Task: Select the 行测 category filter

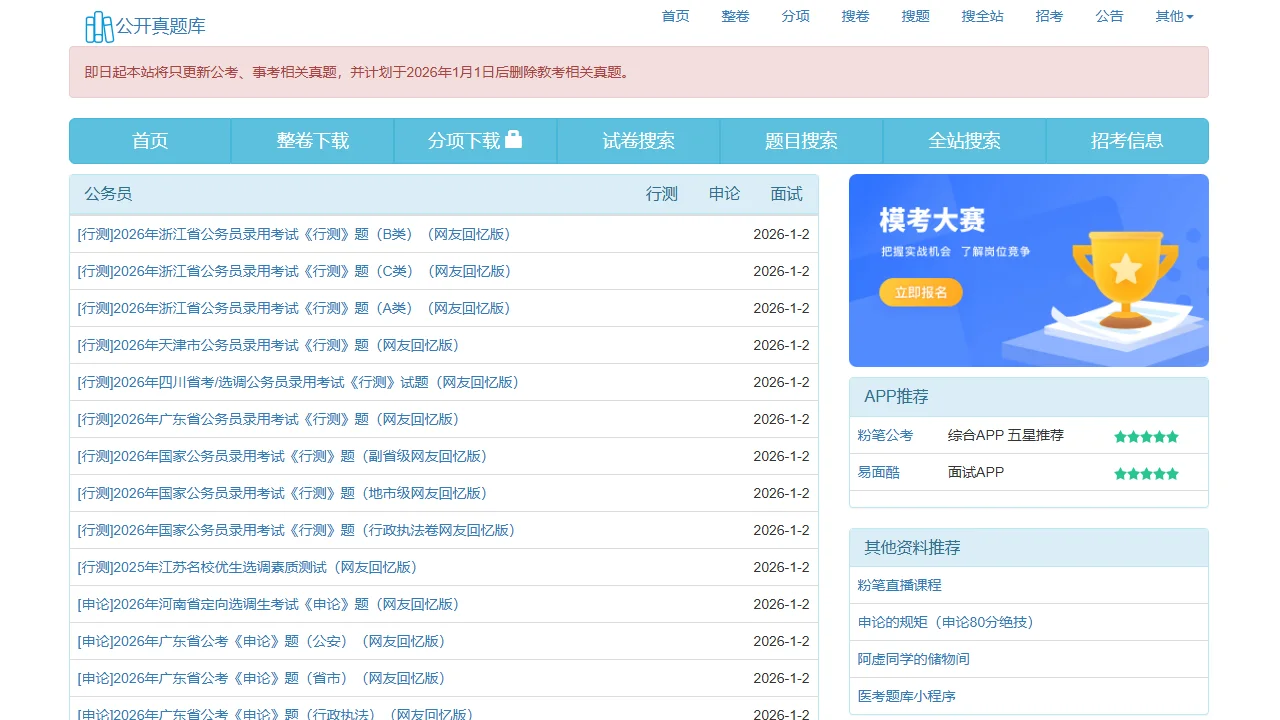Action: (661, 194)
